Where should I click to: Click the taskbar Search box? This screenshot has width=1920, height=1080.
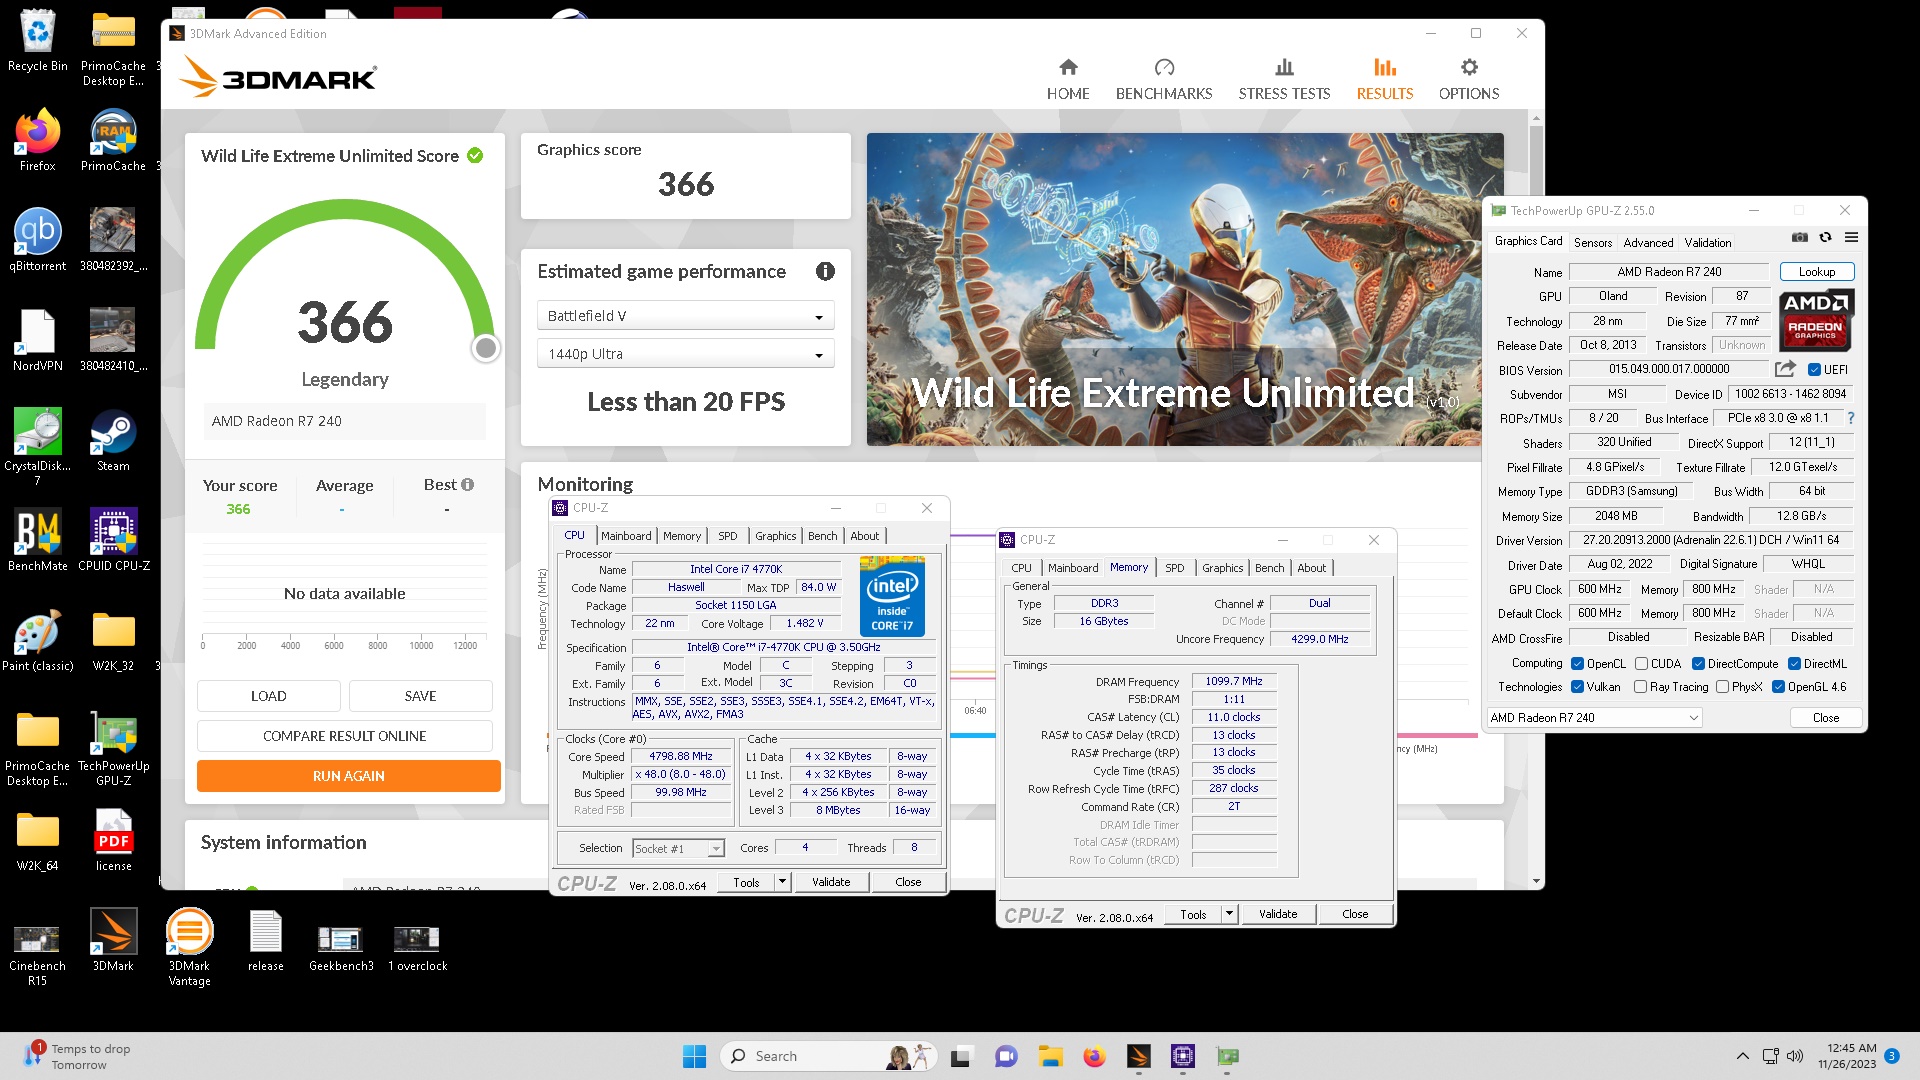(828, 1056)
